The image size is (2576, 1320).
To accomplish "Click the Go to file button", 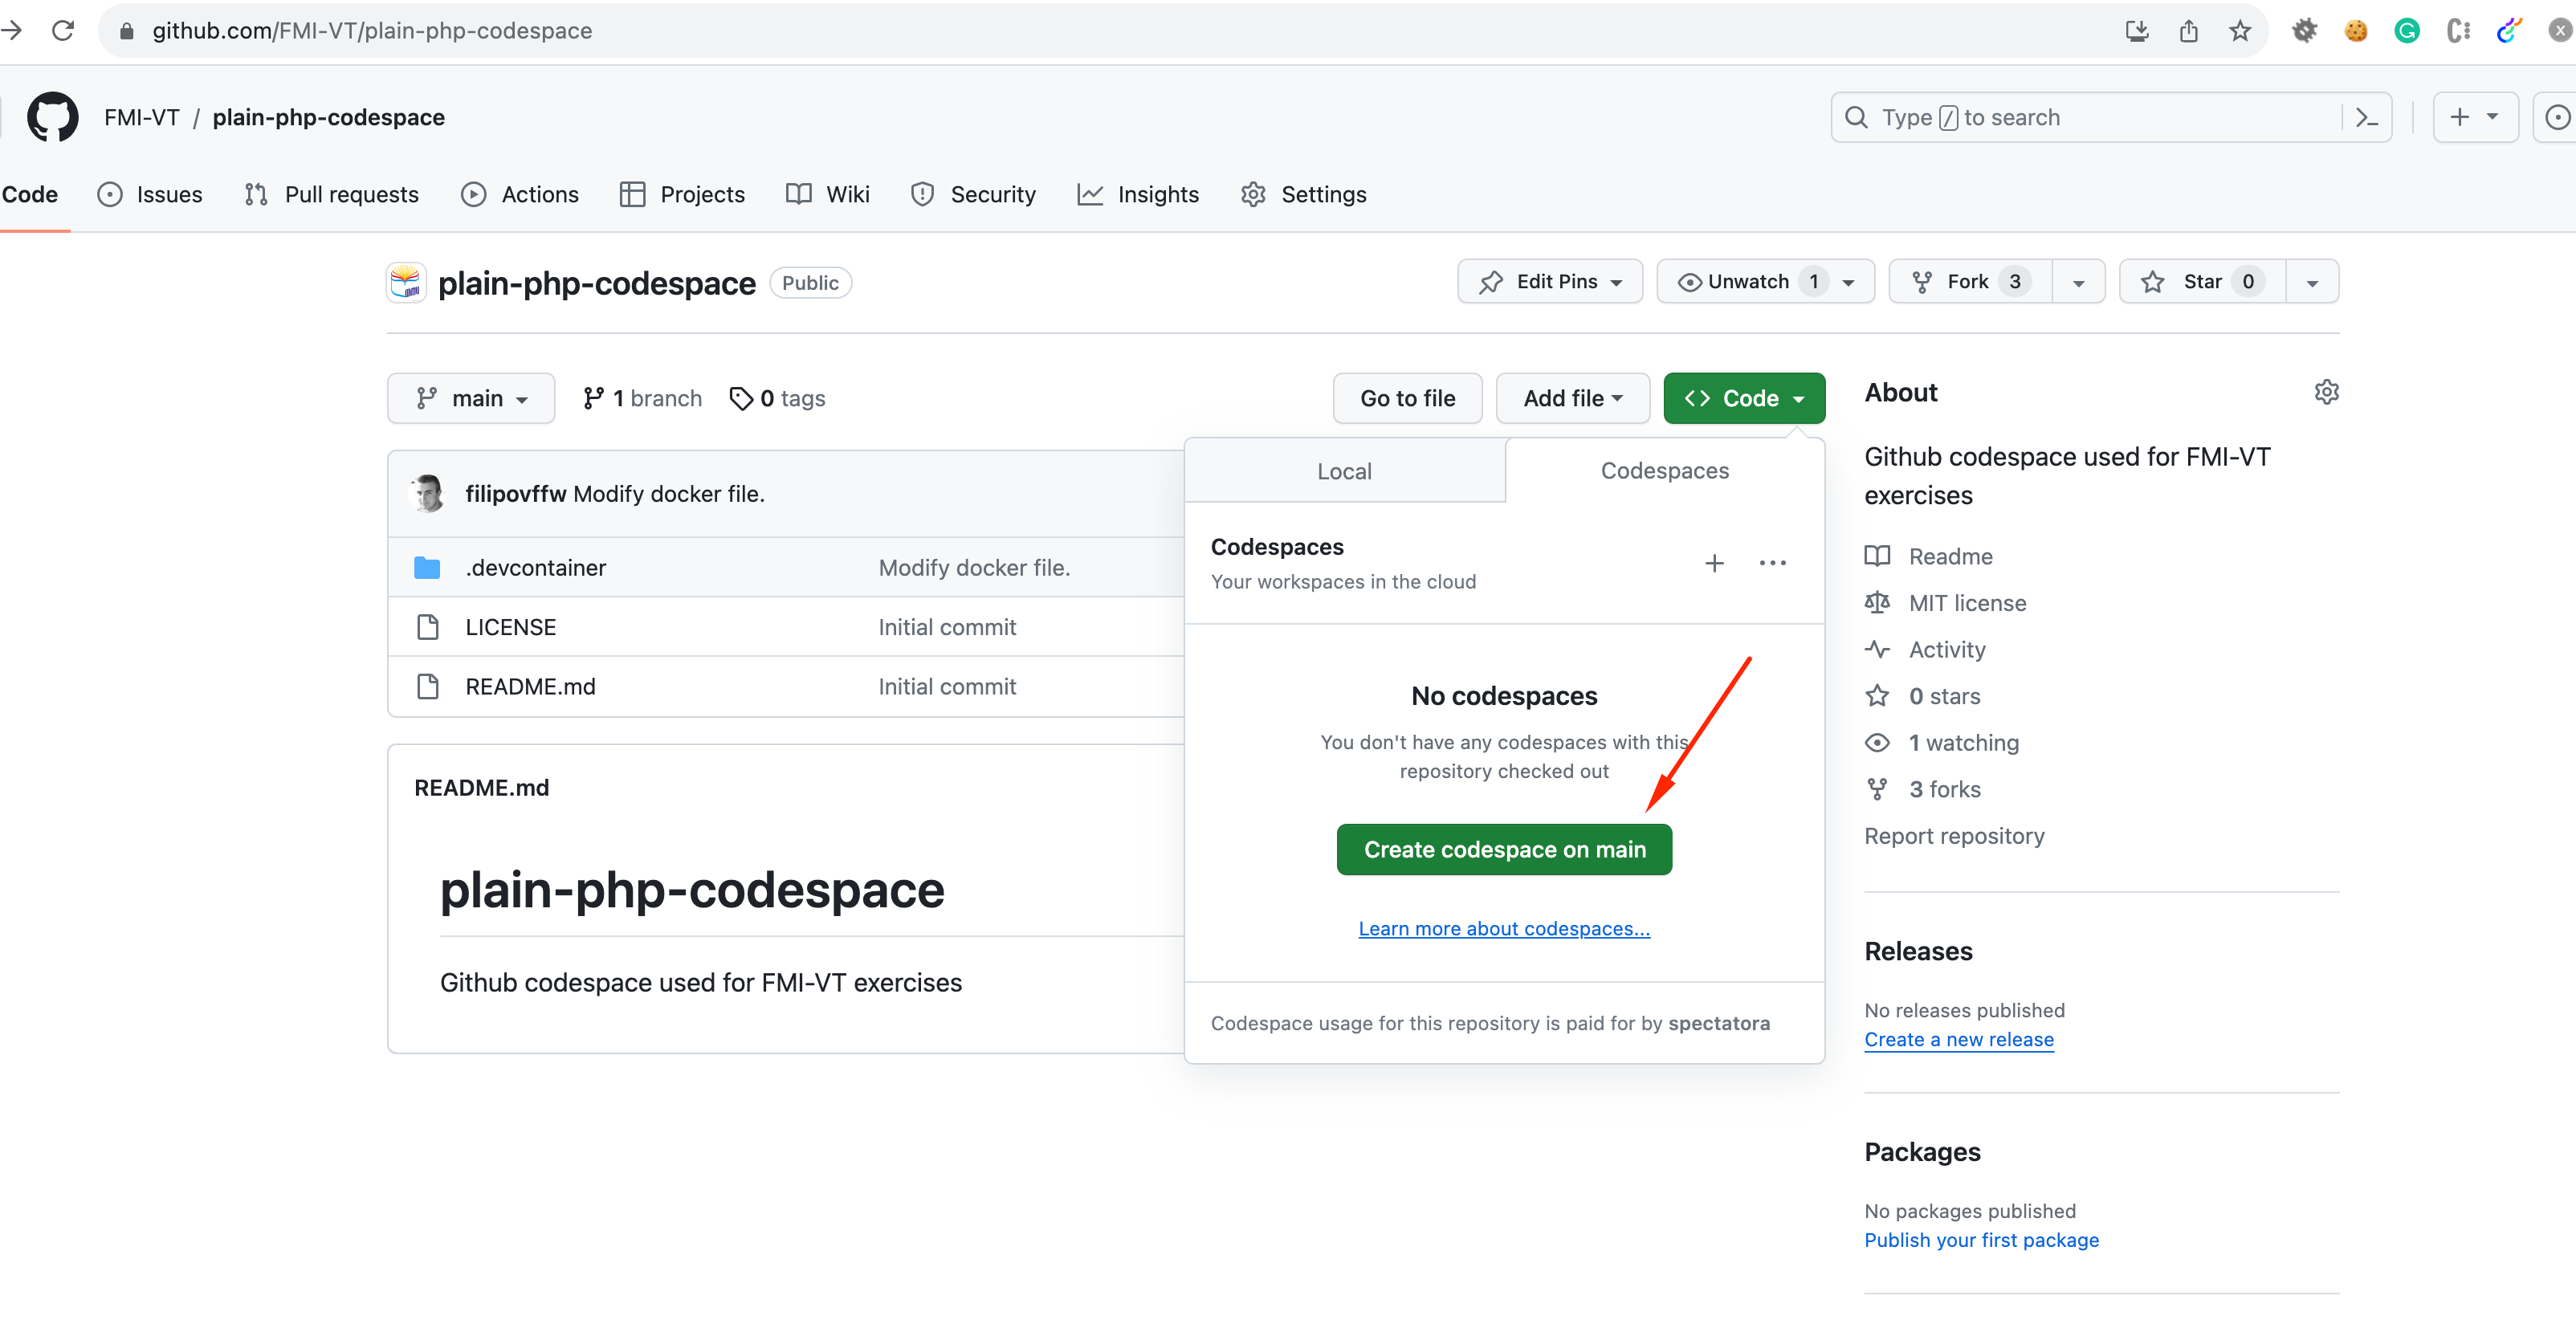I will pyautogui.click(x=1407, y=398).
